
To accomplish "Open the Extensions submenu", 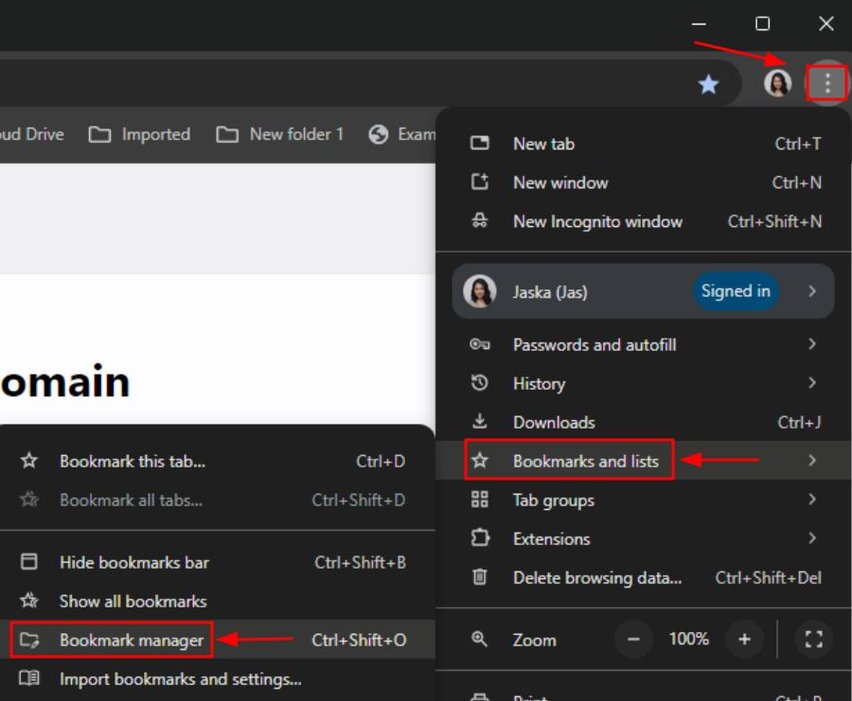I will point(645,539).
